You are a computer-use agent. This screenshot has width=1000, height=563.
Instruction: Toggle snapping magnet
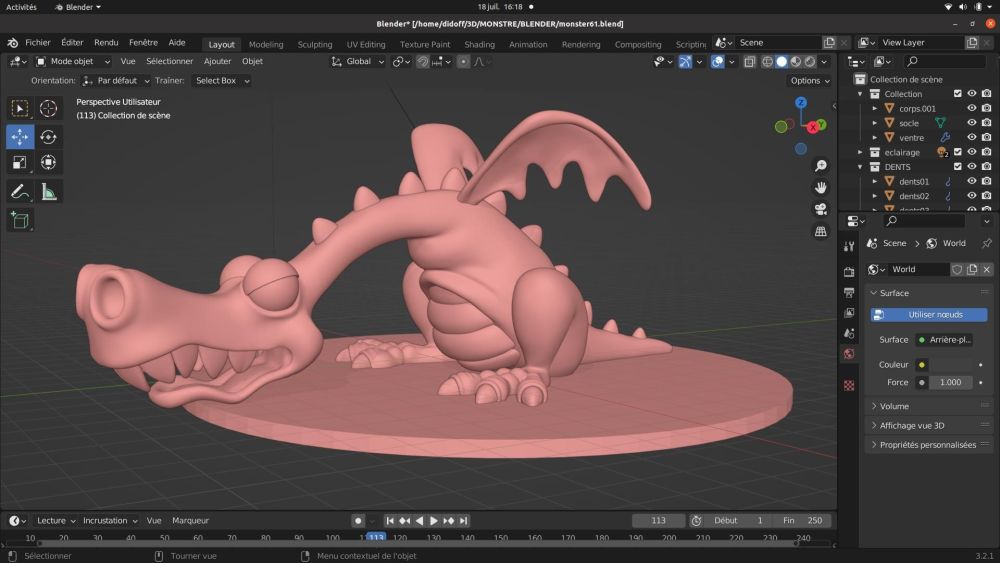coord(422,62)
